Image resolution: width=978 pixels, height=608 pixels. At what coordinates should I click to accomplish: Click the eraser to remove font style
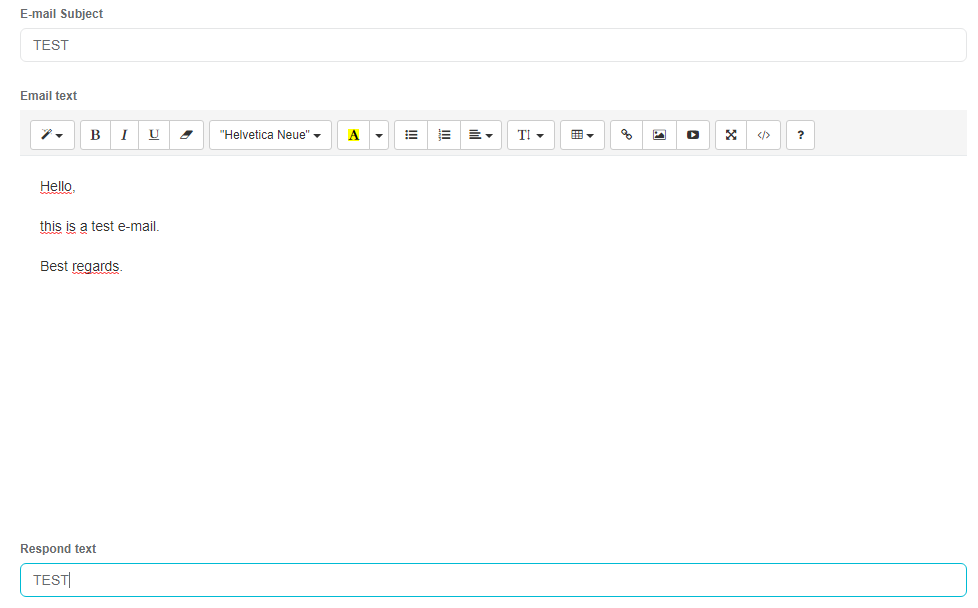tap(186, 135)
